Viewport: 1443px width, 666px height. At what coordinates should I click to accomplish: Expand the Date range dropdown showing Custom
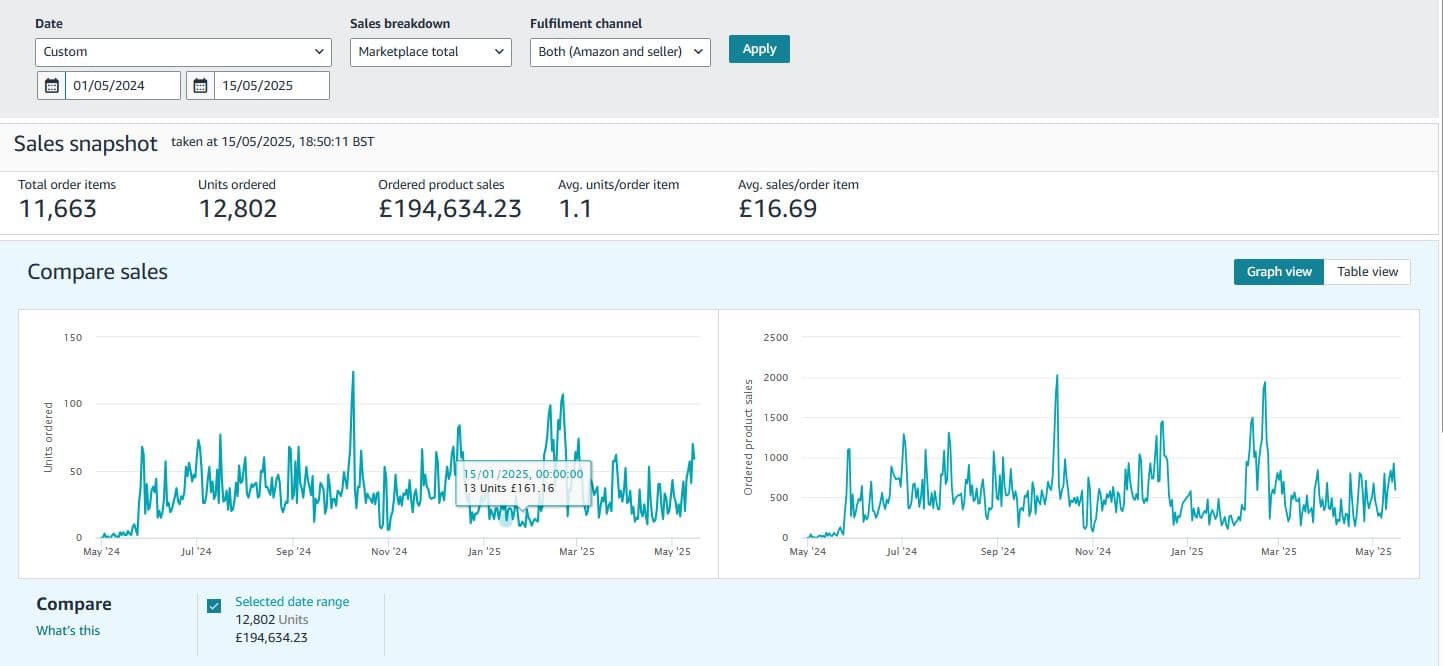[182, 52]
